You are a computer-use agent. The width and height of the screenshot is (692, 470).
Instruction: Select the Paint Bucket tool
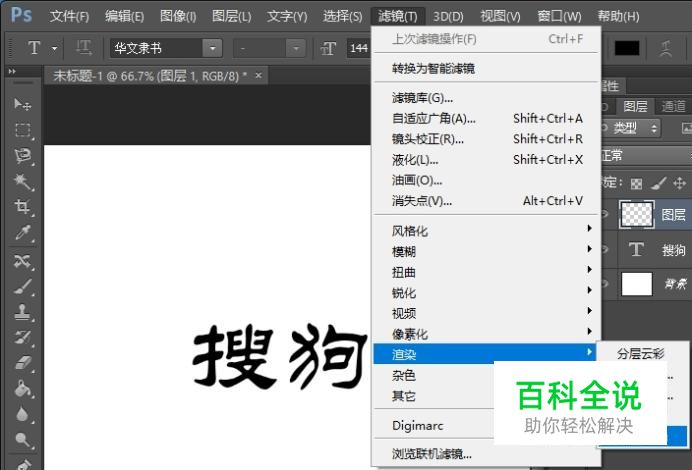click(x=22, y=389)
